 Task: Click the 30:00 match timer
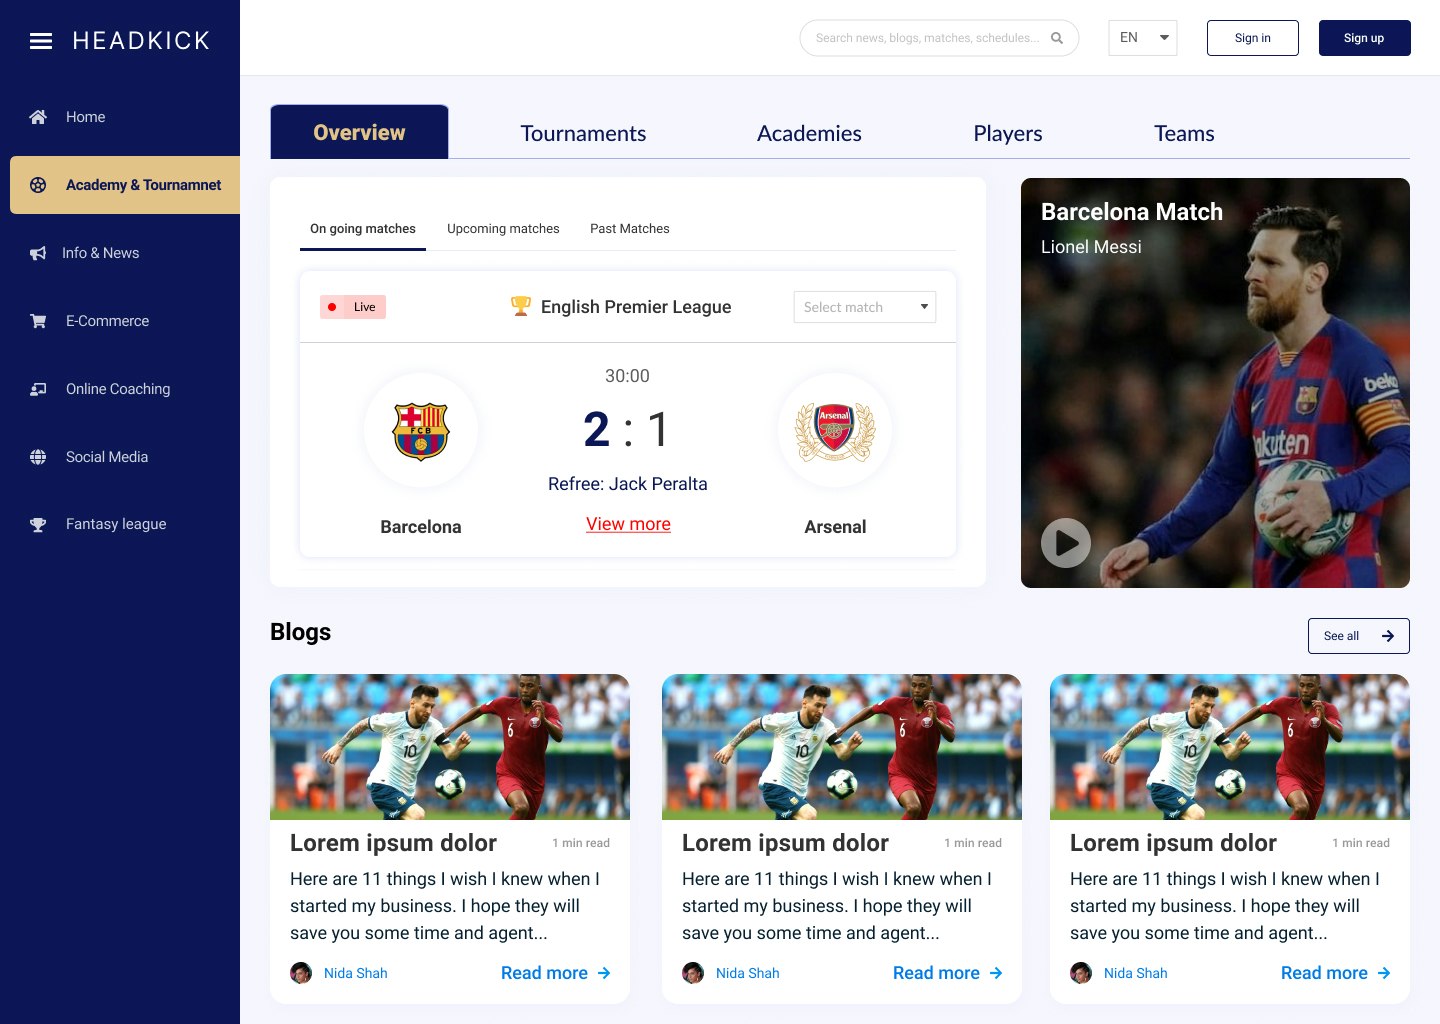tap(627, 376)
